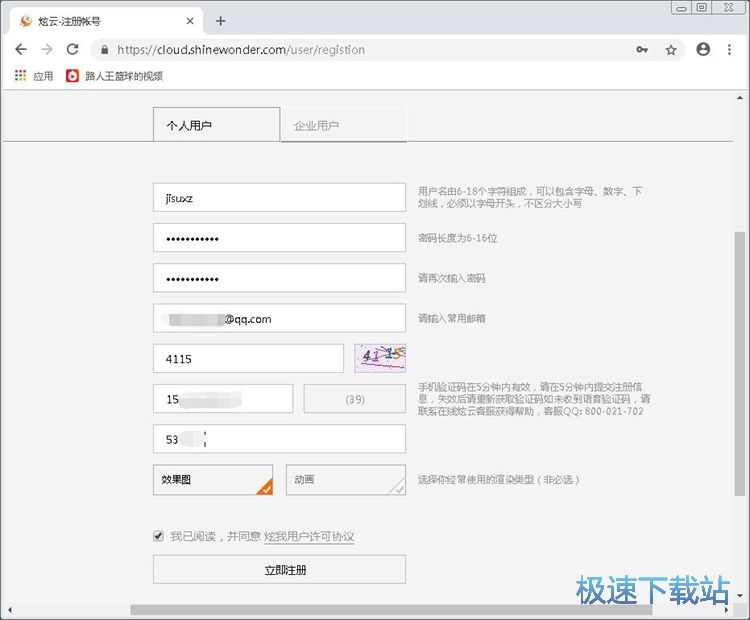Click the 立即注册 button
750x620 pixels.
click(279, 570)
